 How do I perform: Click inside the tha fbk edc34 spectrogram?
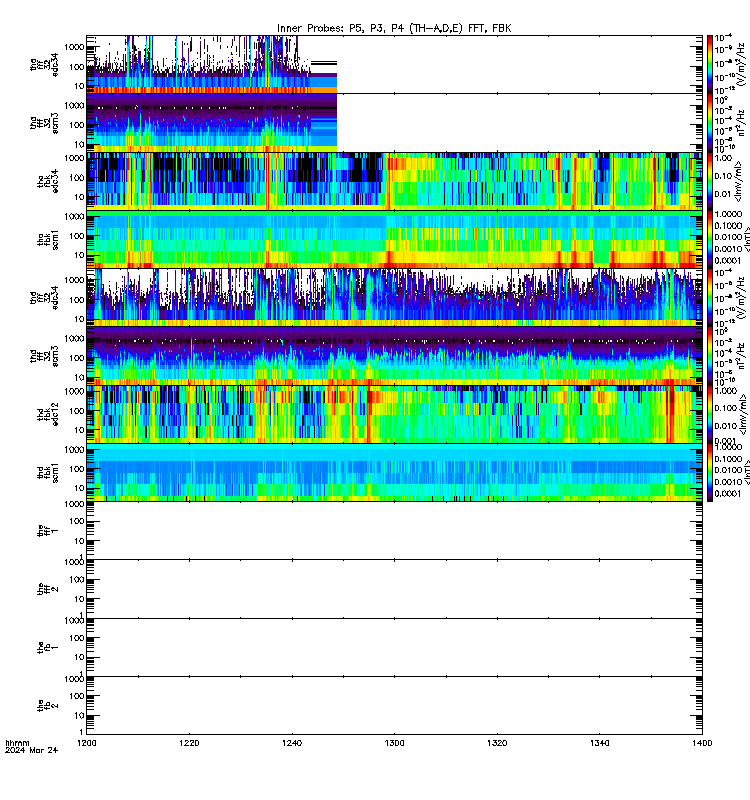(394, 181)
